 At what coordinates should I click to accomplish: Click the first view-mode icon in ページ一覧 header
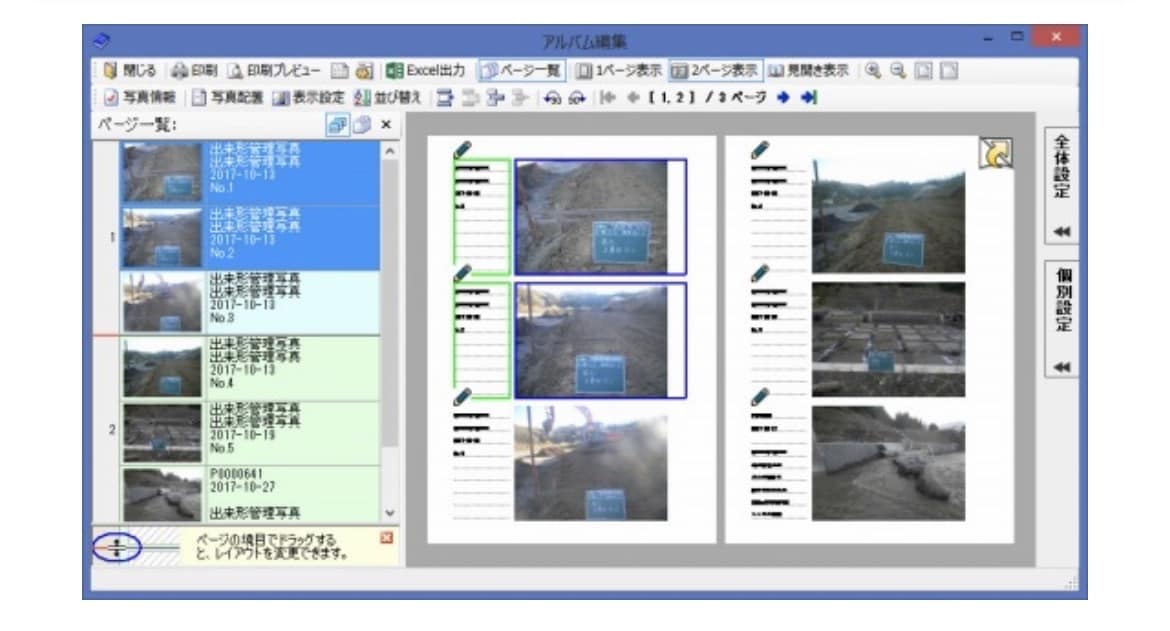coord(337,125)
